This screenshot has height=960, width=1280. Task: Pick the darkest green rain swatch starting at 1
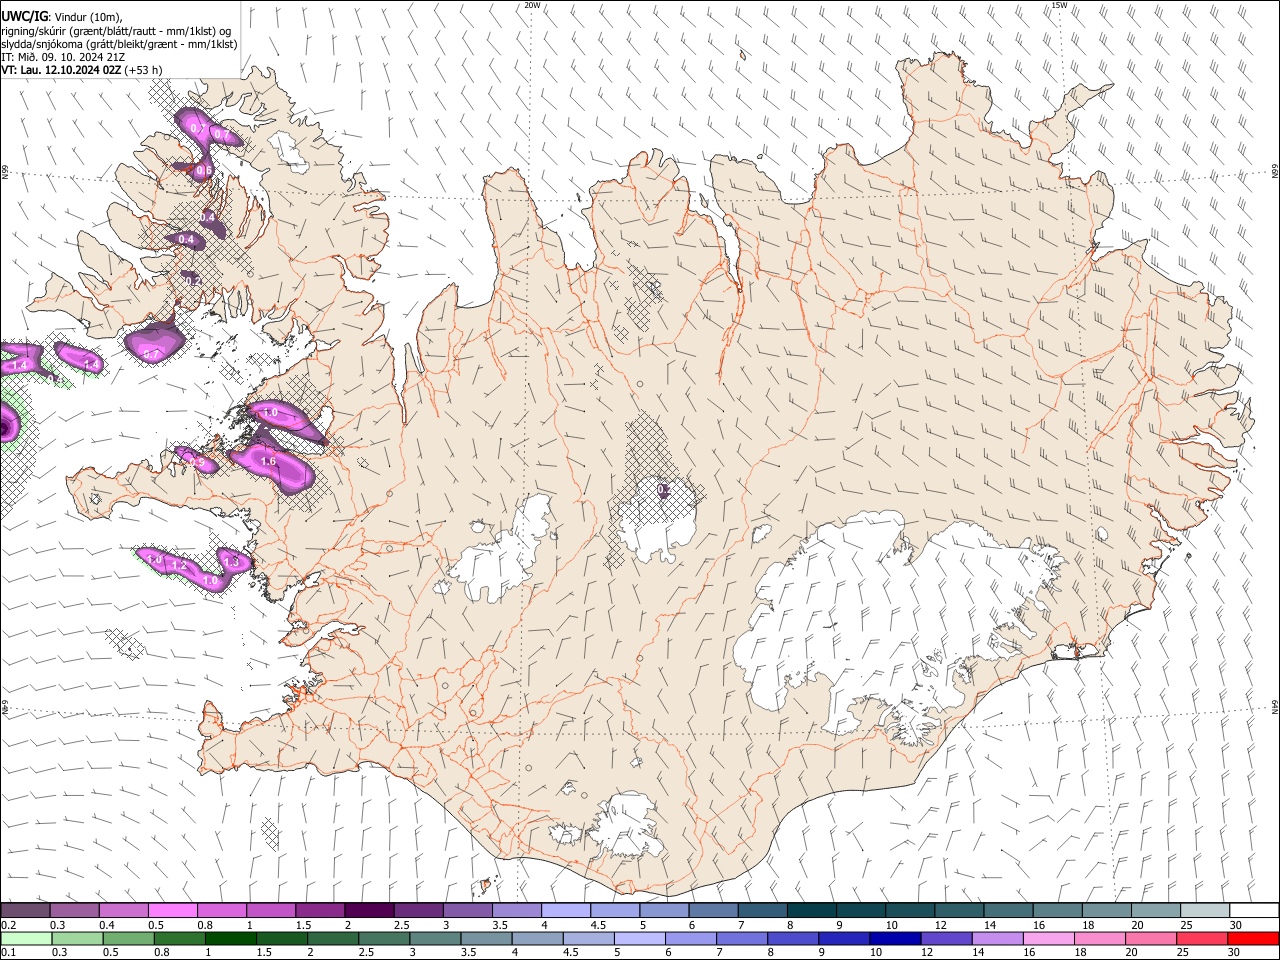point(231,938)
